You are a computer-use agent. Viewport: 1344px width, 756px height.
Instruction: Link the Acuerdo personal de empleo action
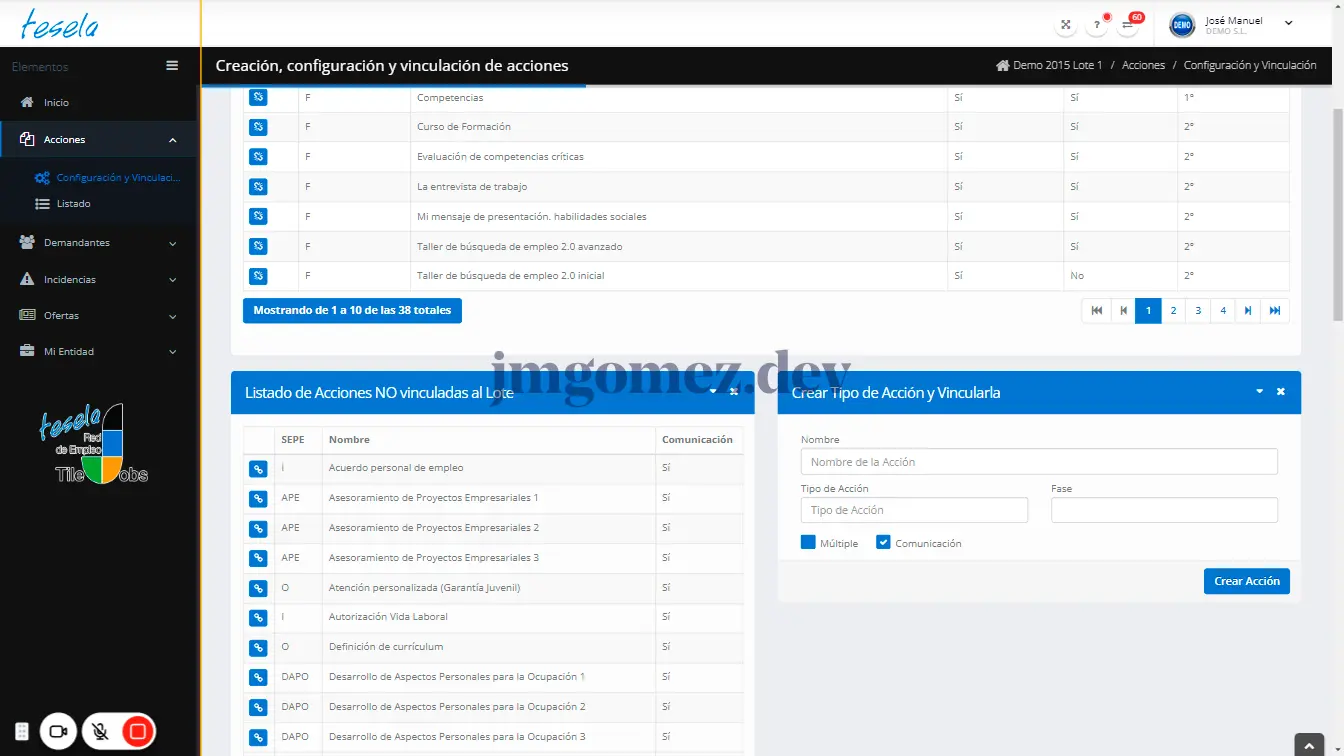(258, 469)
